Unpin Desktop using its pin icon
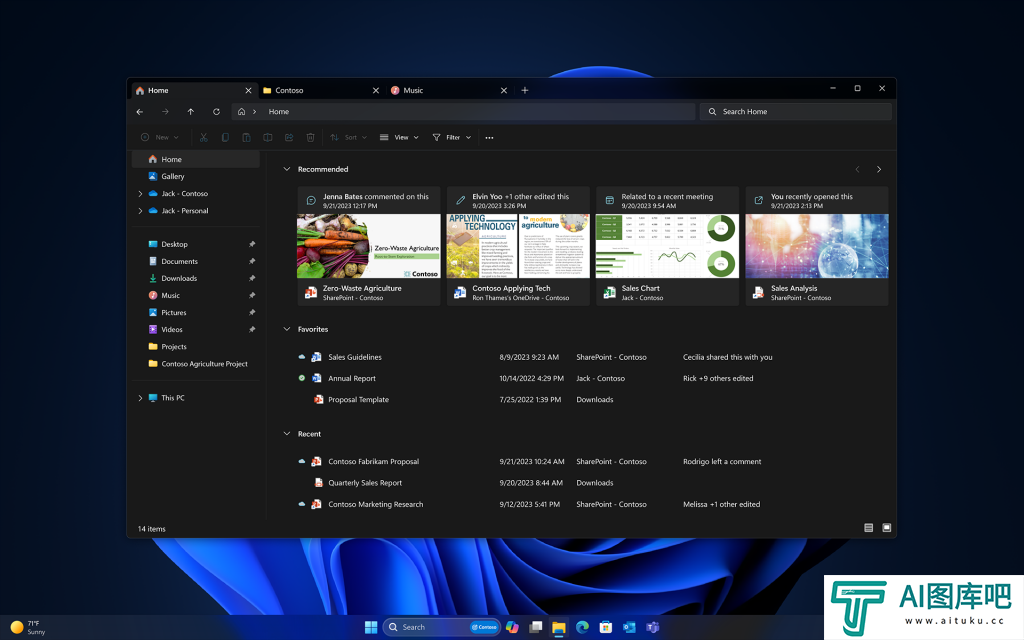 click(x=252, y=244)
